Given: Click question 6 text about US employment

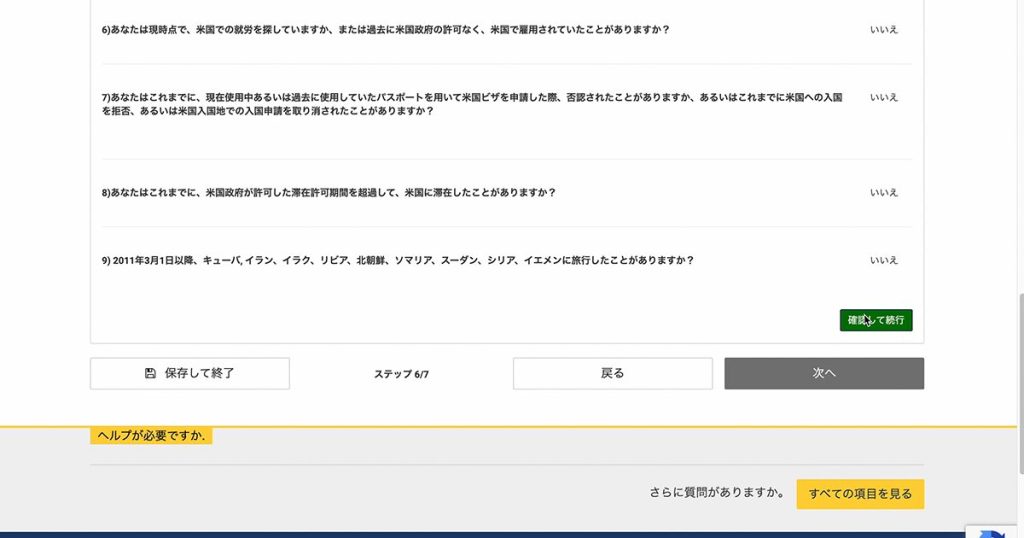Looking at the screenshot, I should click(385, 30).
